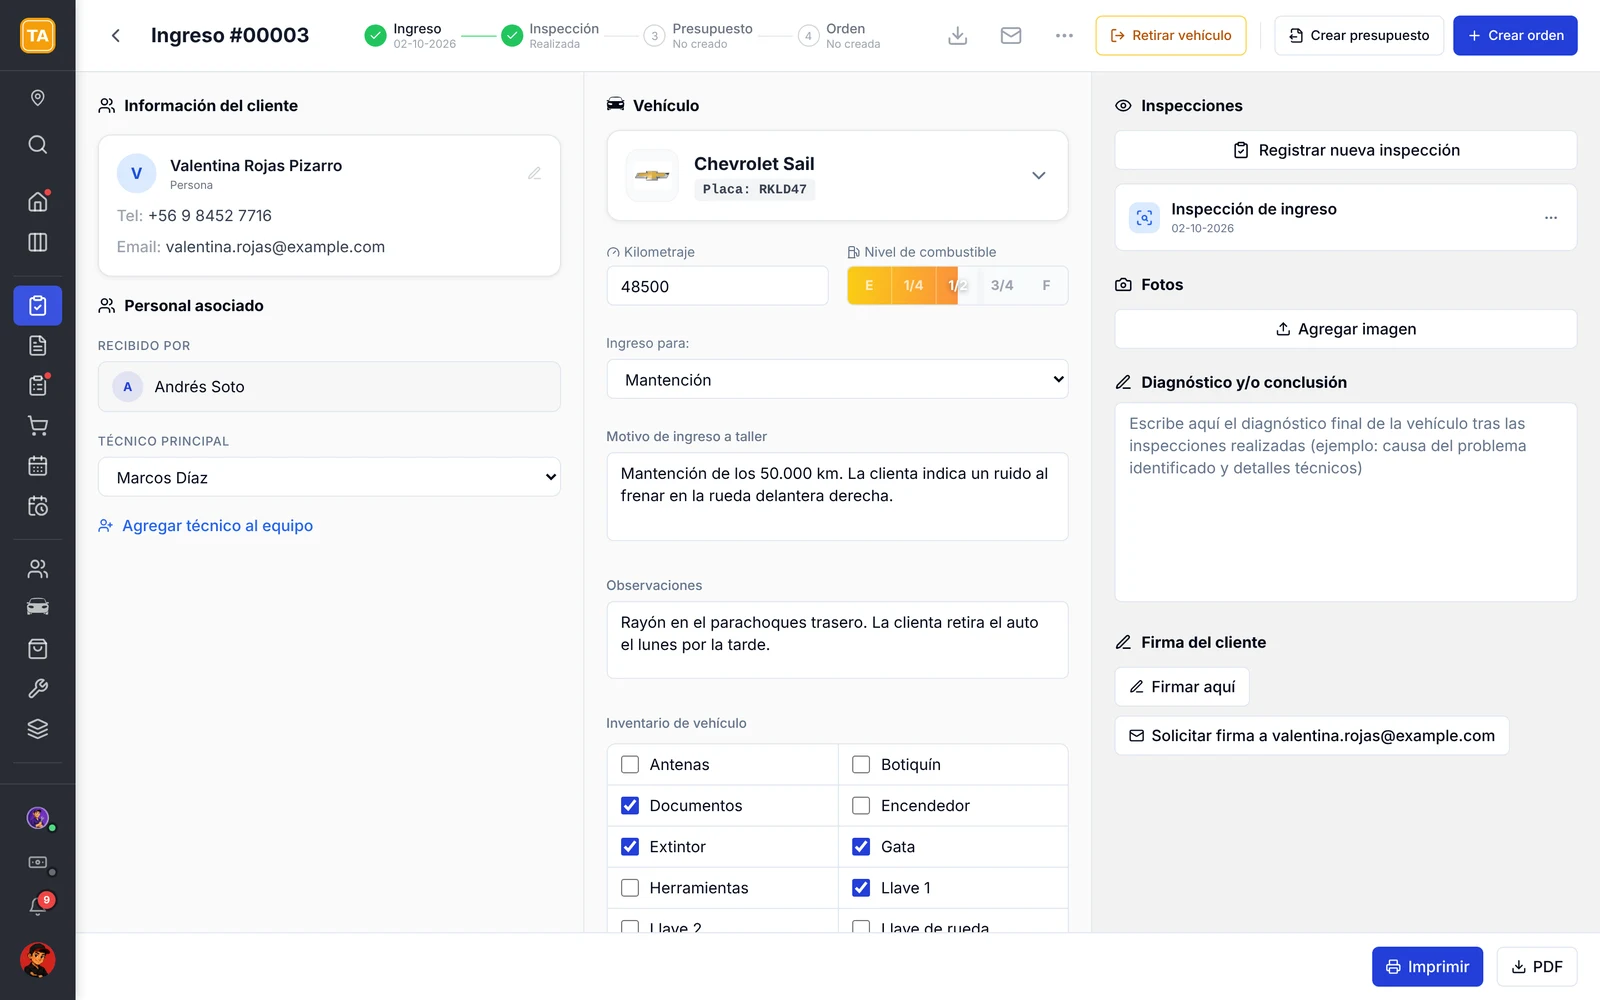
Task: Select the Orden step in progress tracker
Action: 839,36
